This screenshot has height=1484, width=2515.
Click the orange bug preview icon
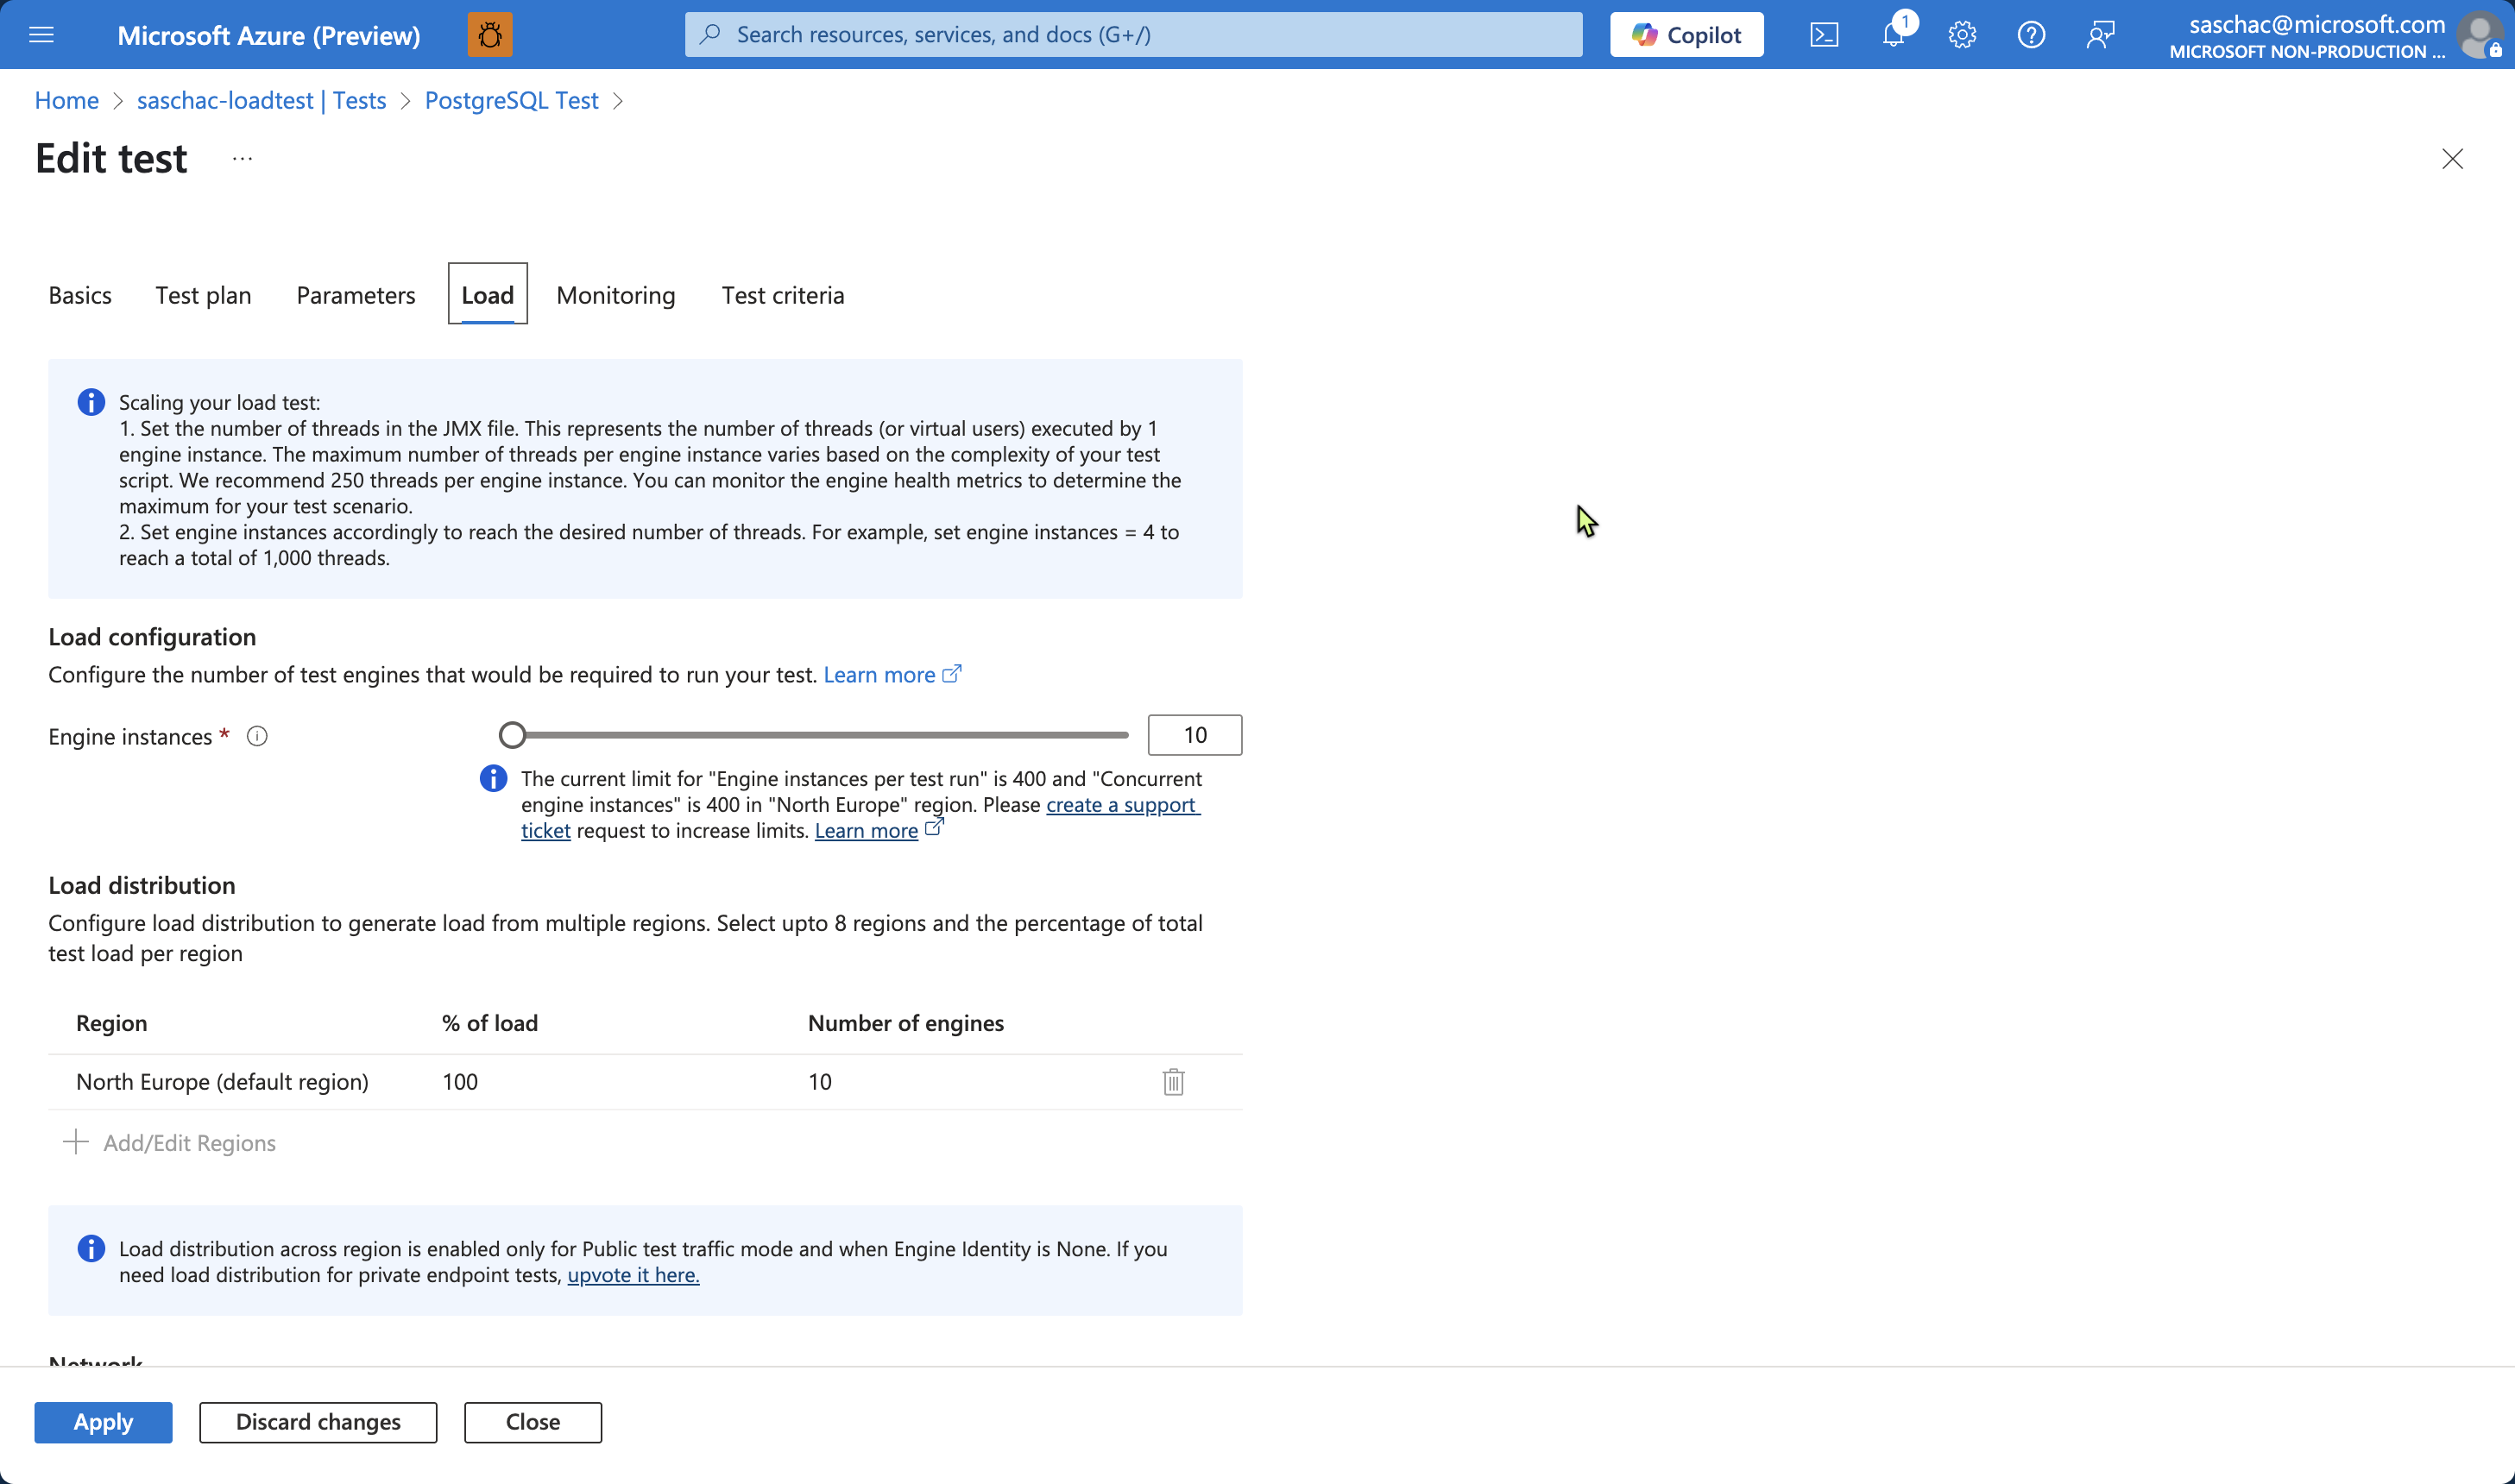coord(490,35)
